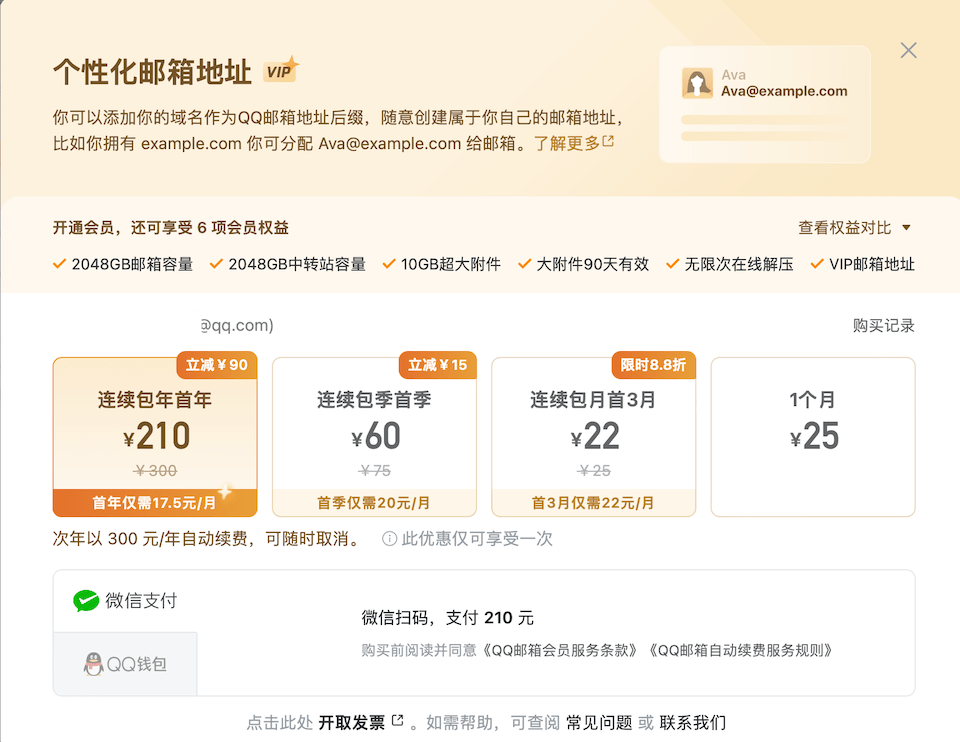Viewport: 960px width, 742px height.
Task: Click the external link icon after 了解更多
Action: pyautogui.click(x=608, y=141)
